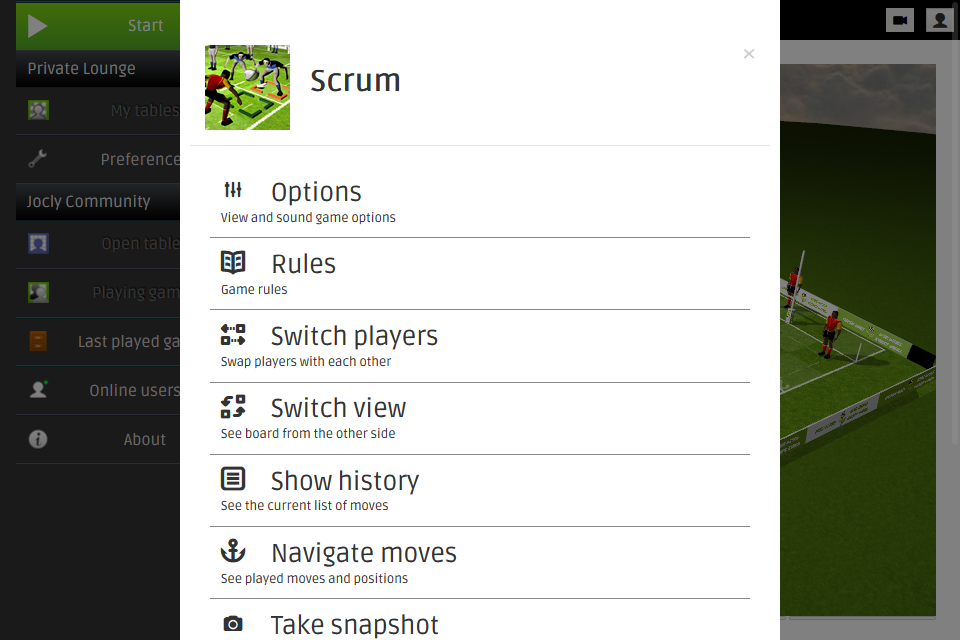
Task: Open the Rules book icon
Action: point(233,263)
